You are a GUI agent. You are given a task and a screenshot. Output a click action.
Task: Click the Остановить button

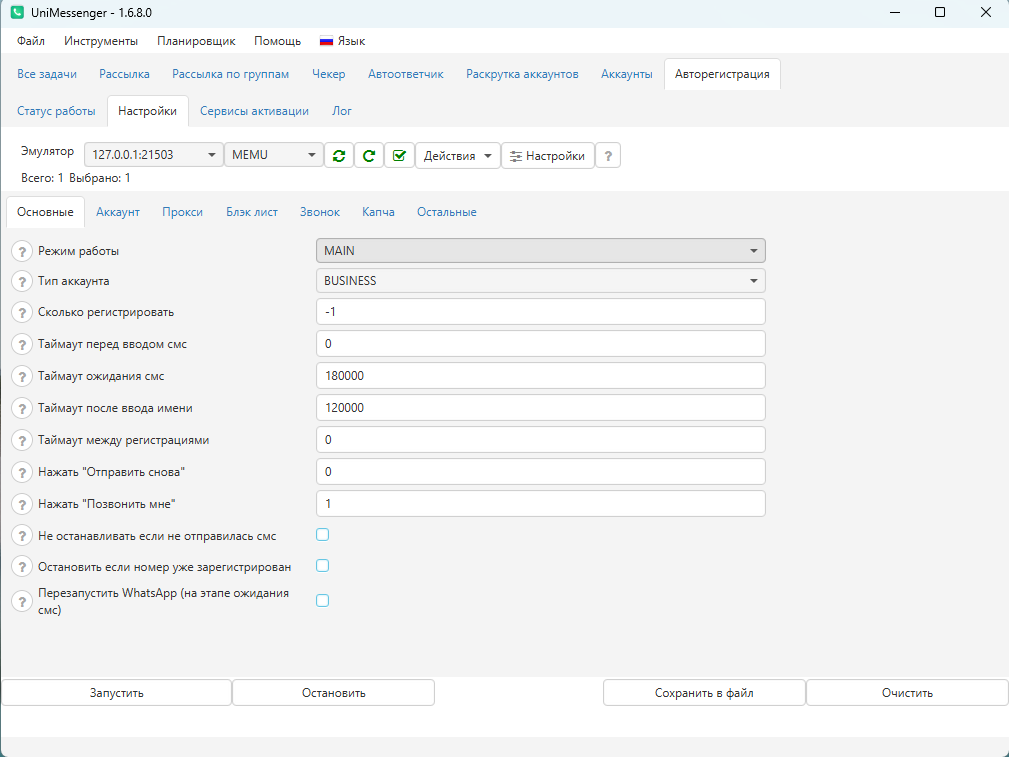pyautogui.click(x=333, y=693)
